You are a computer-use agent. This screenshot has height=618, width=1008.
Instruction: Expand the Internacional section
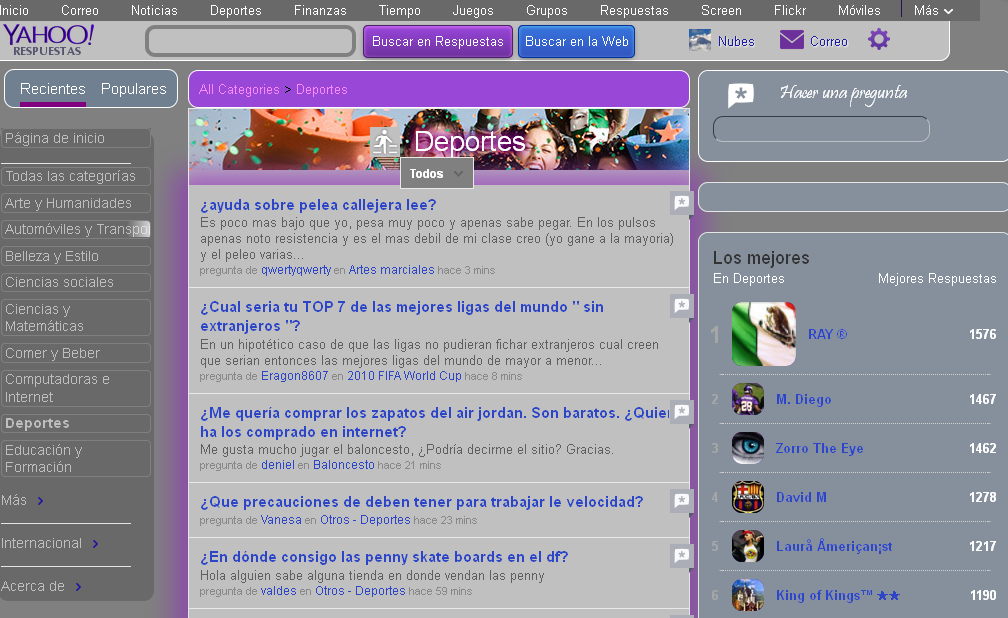(50, 543)
